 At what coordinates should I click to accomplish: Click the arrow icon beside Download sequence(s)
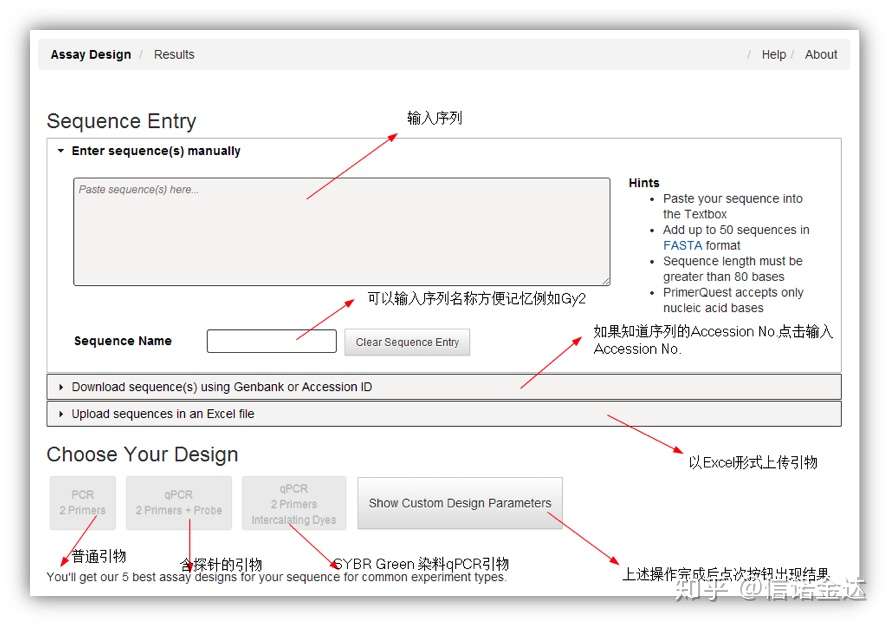[x=61, y=387]
